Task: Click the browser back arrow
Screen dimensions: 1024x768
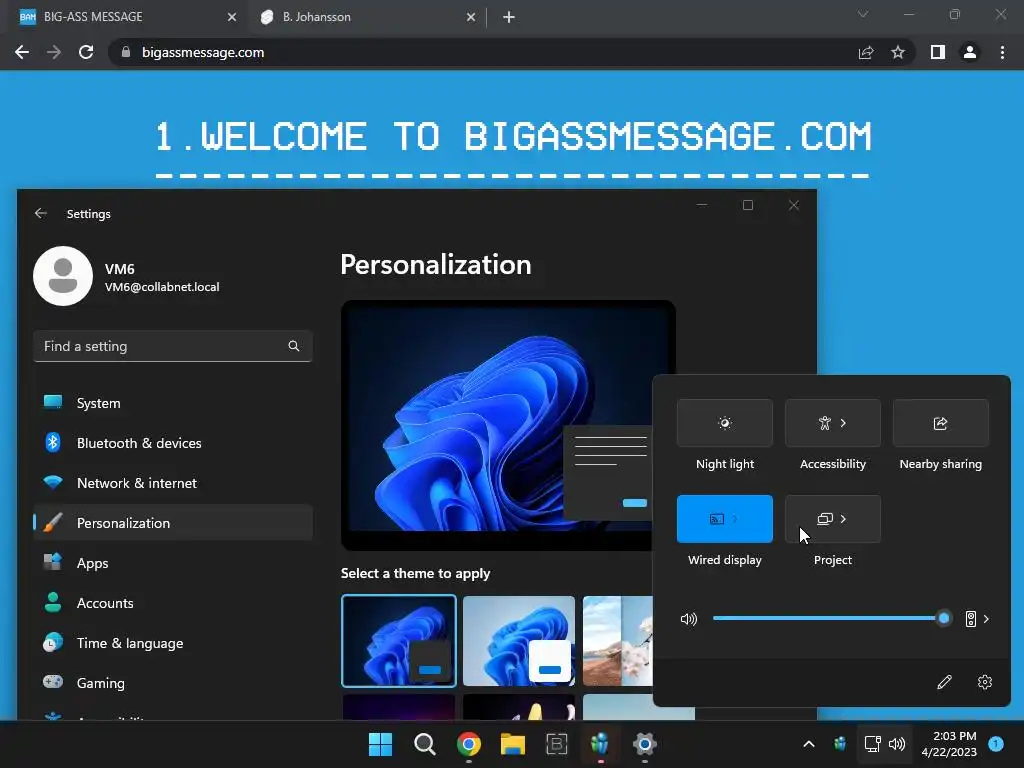Action: 22,52
